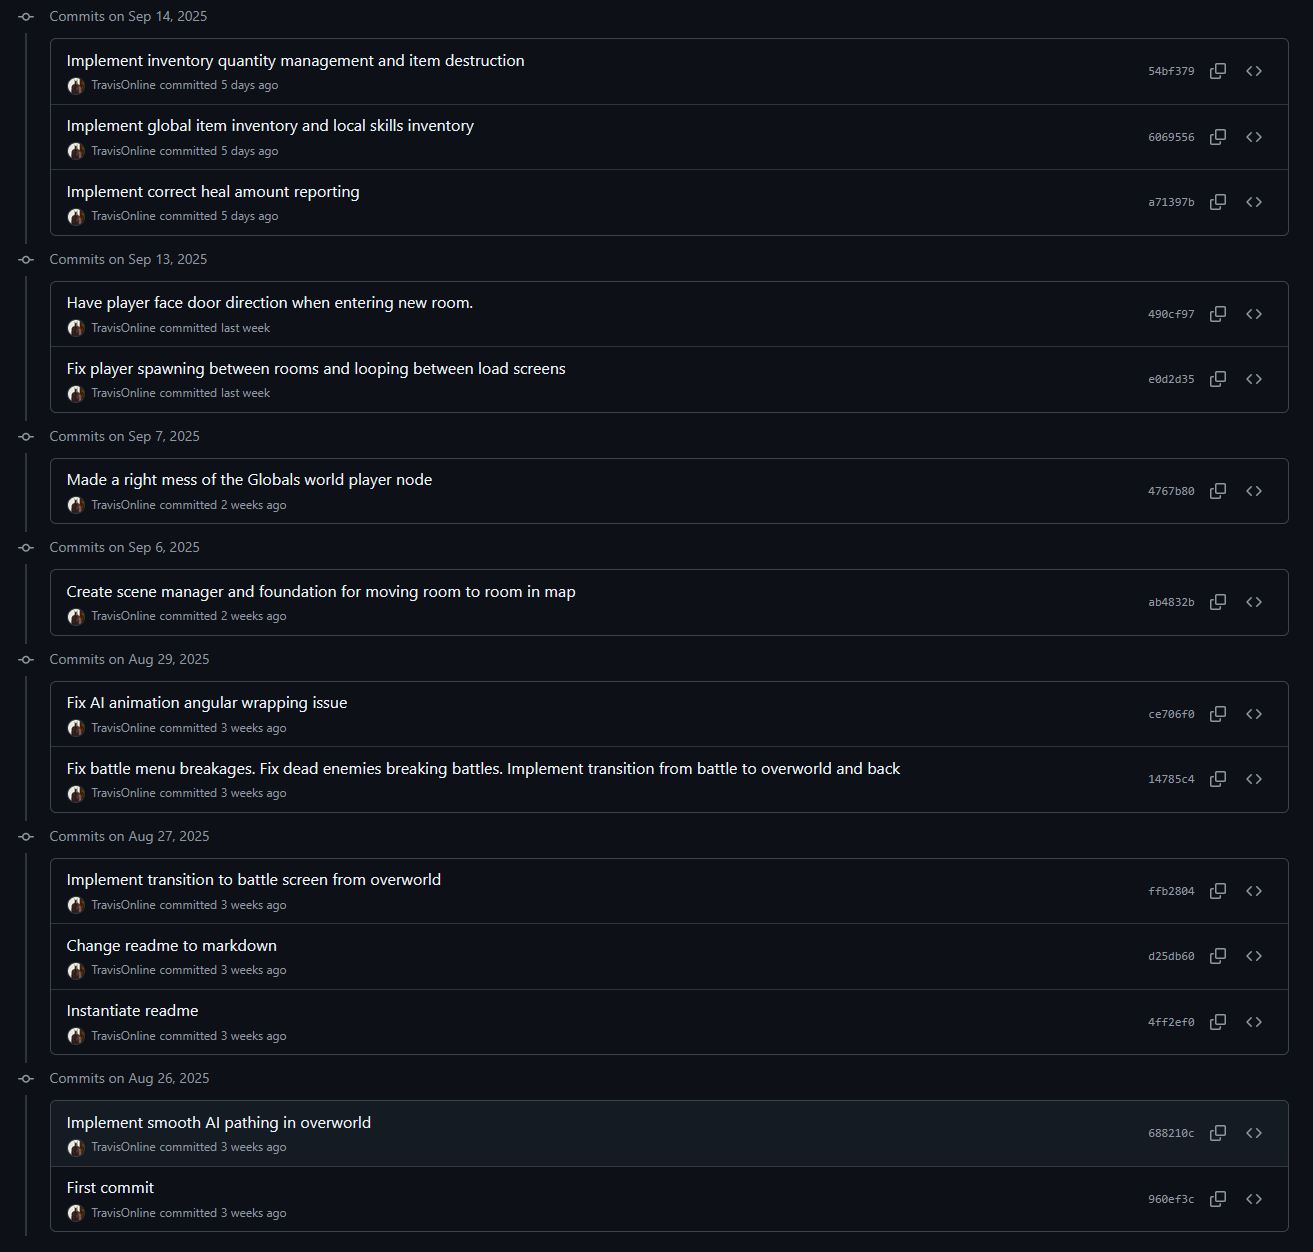
Task: Open commit 'Have player face door direction when entering new room.'
Action: click(270, 302)
